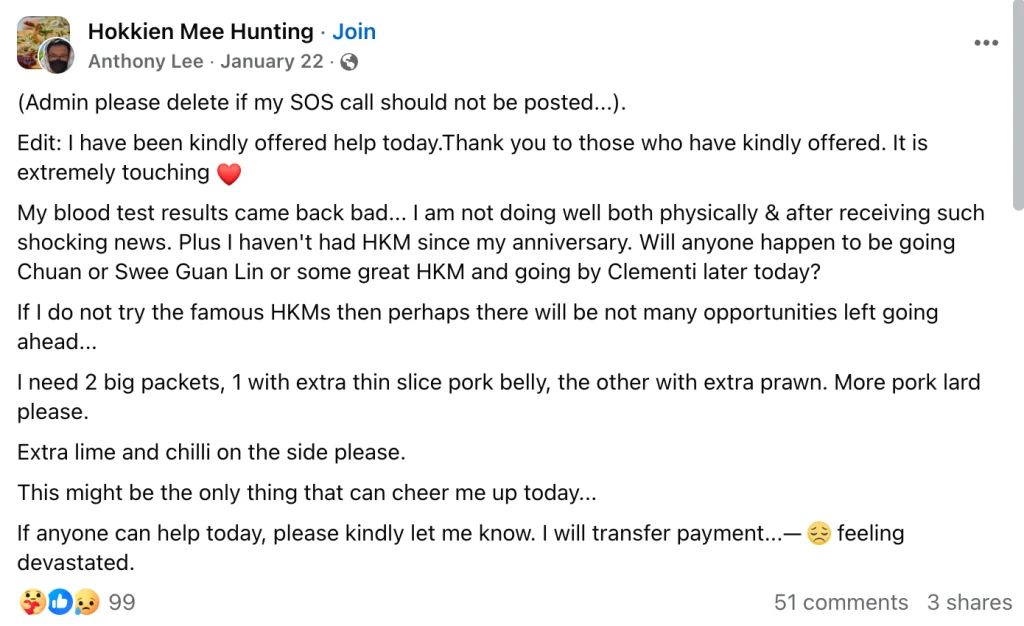Viewport: 1024px width, 626px height.
Task: Click the 'Admin please delete' opening line
Action: [321, 102]
